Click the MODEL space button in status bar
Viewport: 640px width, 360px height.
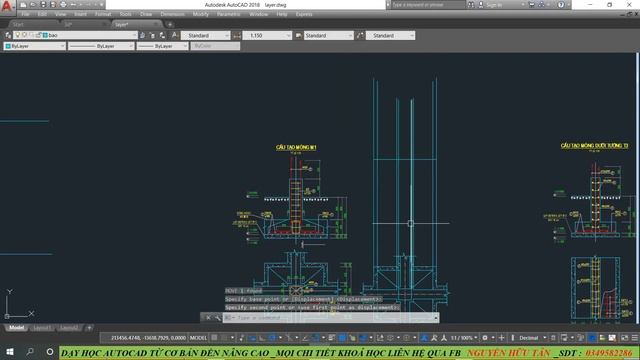click(x=198, y=338)
